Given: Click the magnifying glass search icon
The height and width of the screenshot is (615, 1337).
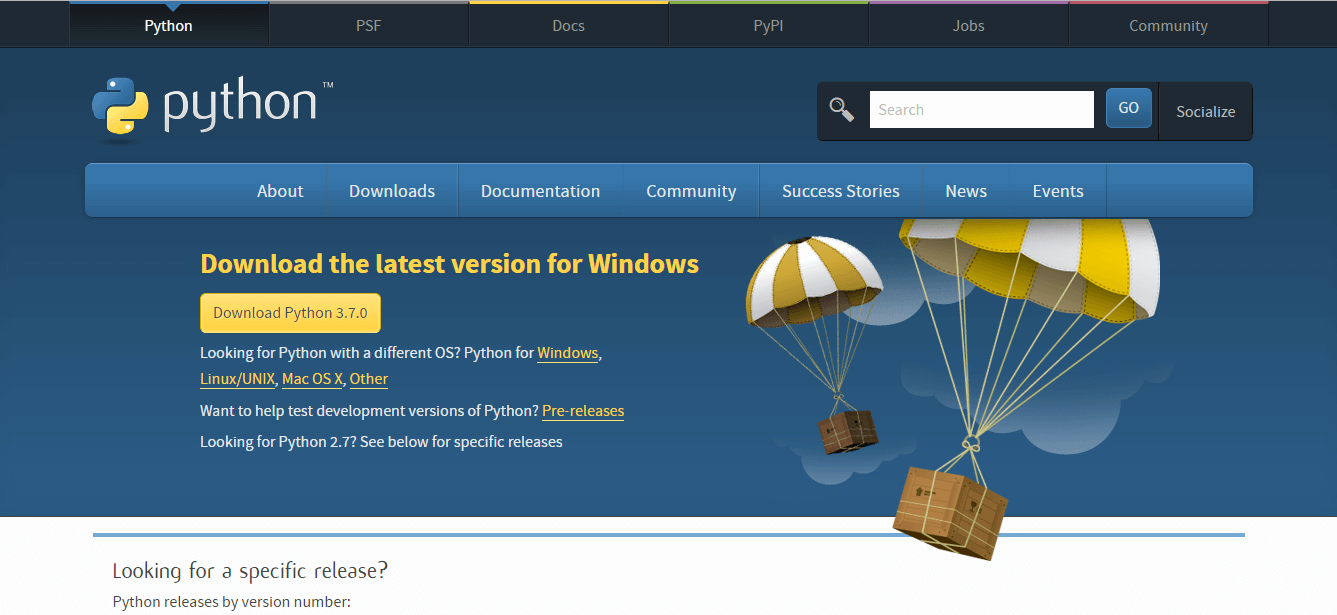Looking at the screenshot, I should pos(842,109).
